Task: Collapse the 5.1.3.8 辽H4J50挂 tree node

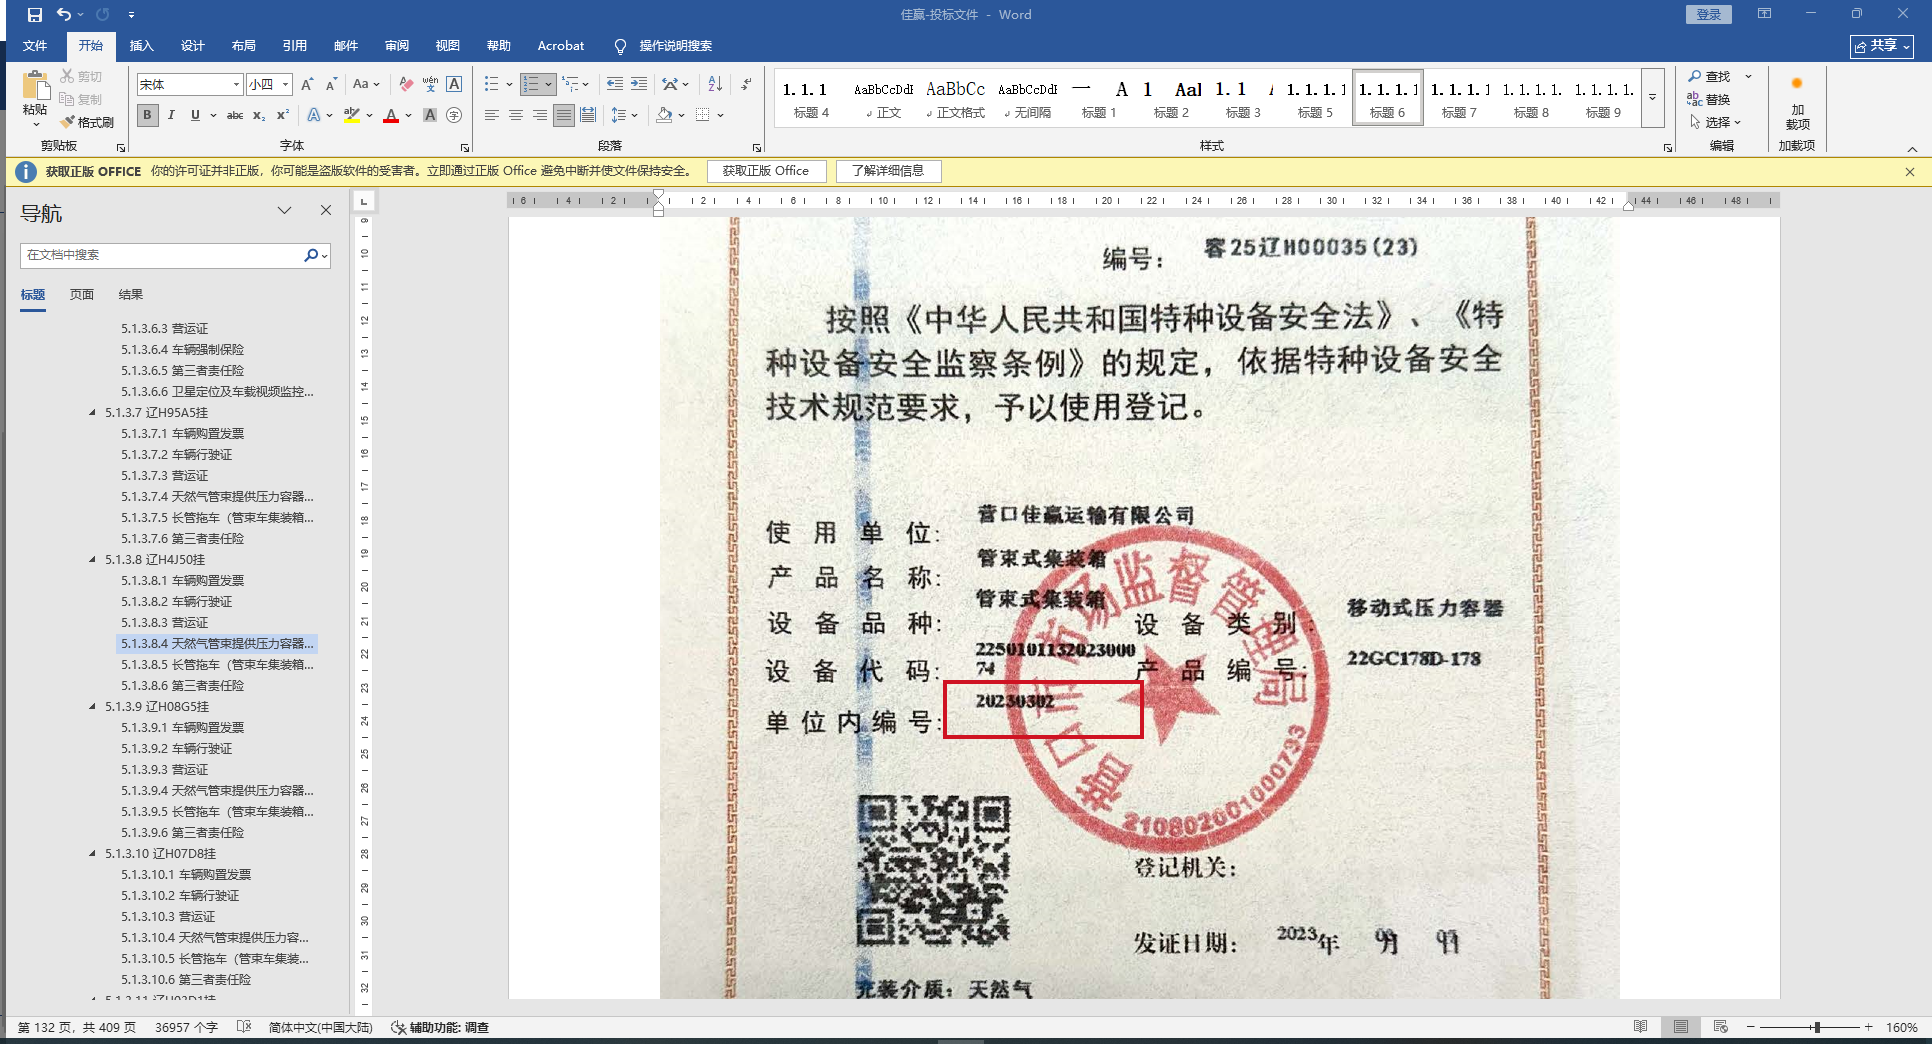Action: tap(93, 560)
